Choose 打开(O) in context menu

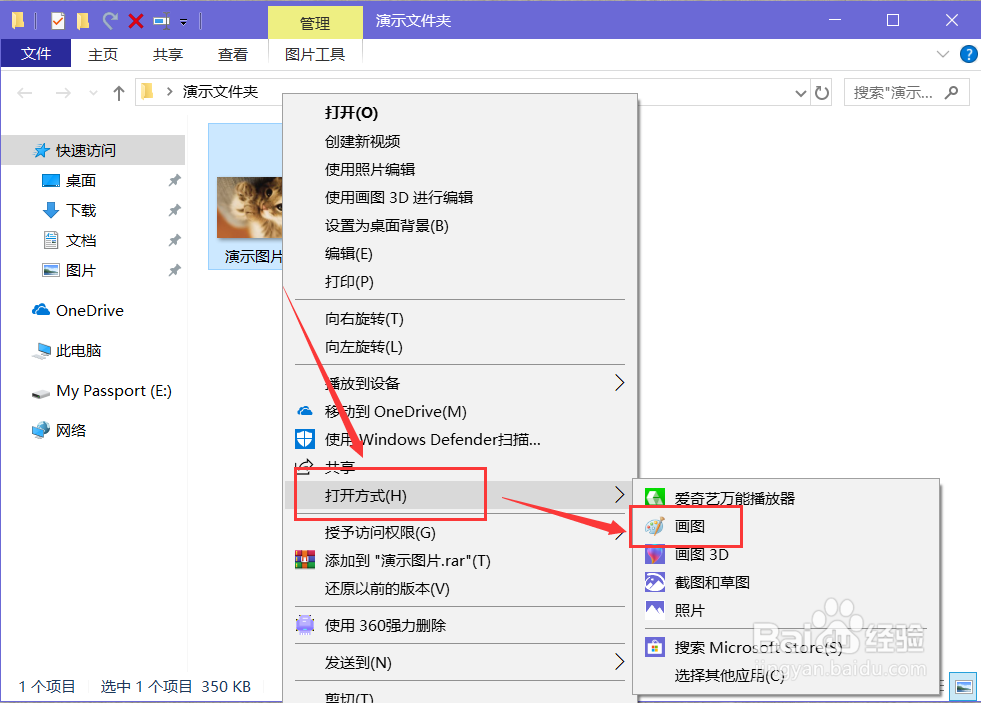click(460, 113)
